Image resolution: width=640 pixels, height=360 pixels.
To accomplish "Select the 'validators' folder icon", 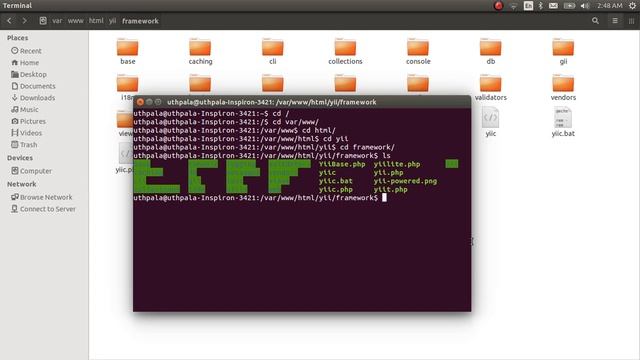I will point(491,83).
